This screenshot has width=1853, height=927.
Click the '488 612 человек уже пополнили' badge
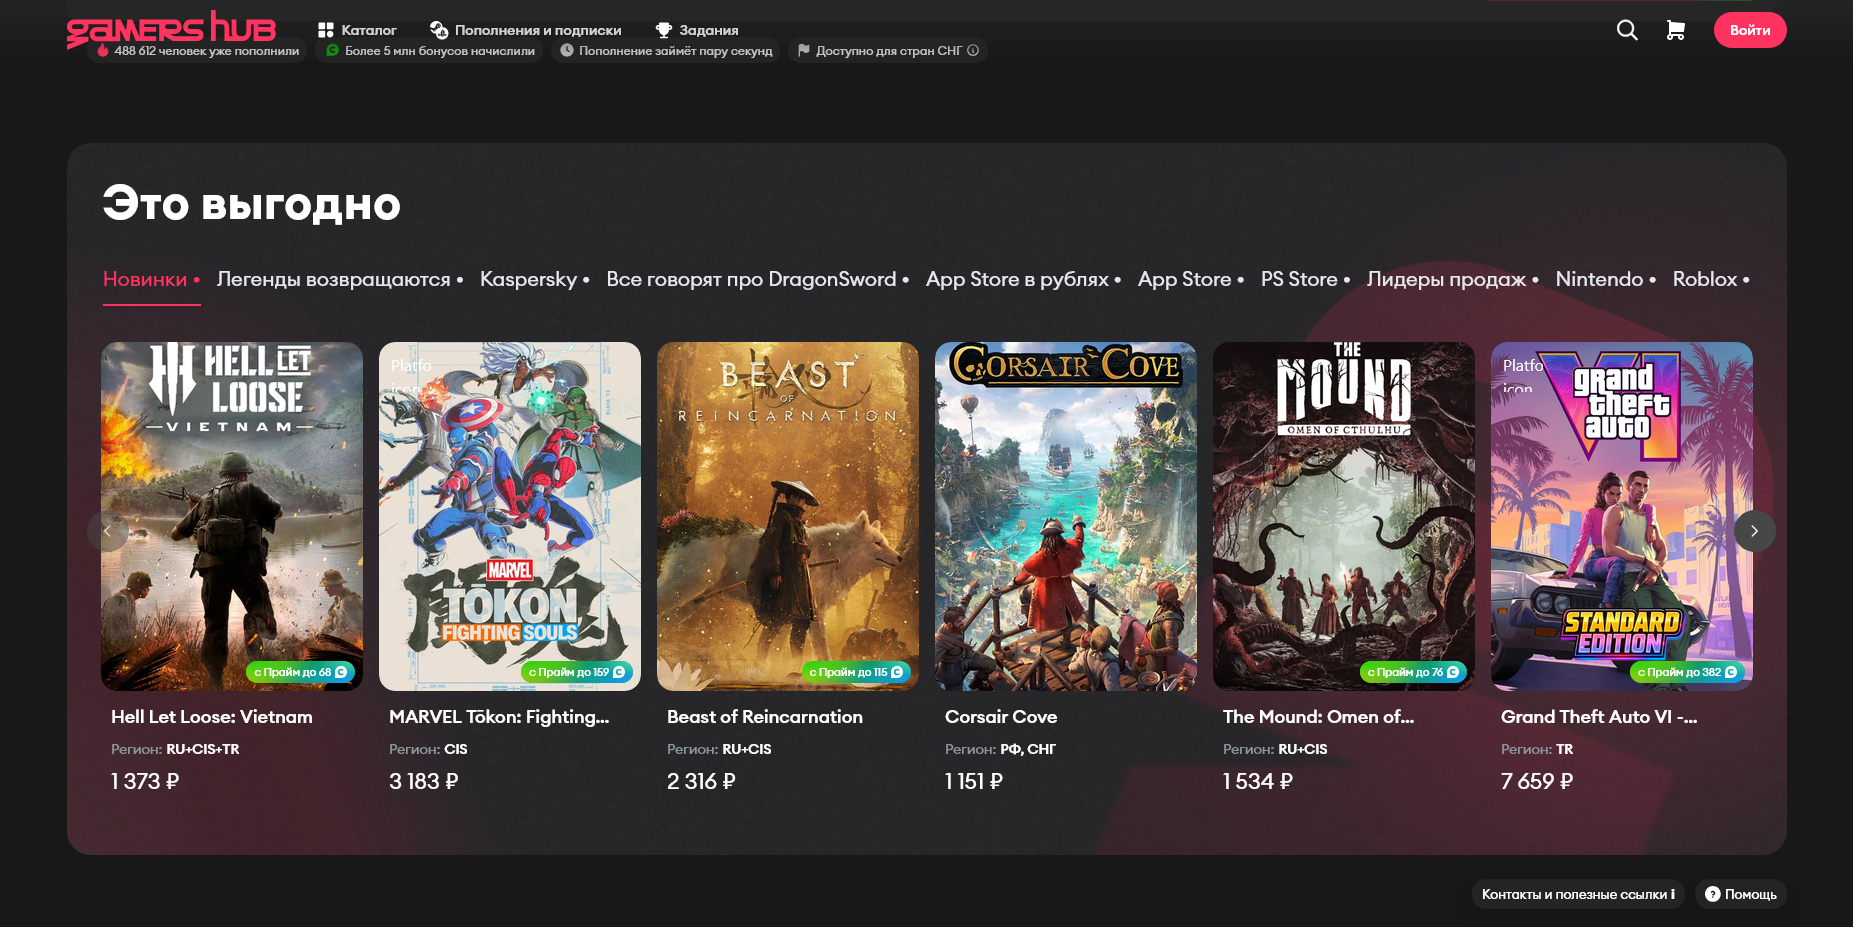click(198, 50)
